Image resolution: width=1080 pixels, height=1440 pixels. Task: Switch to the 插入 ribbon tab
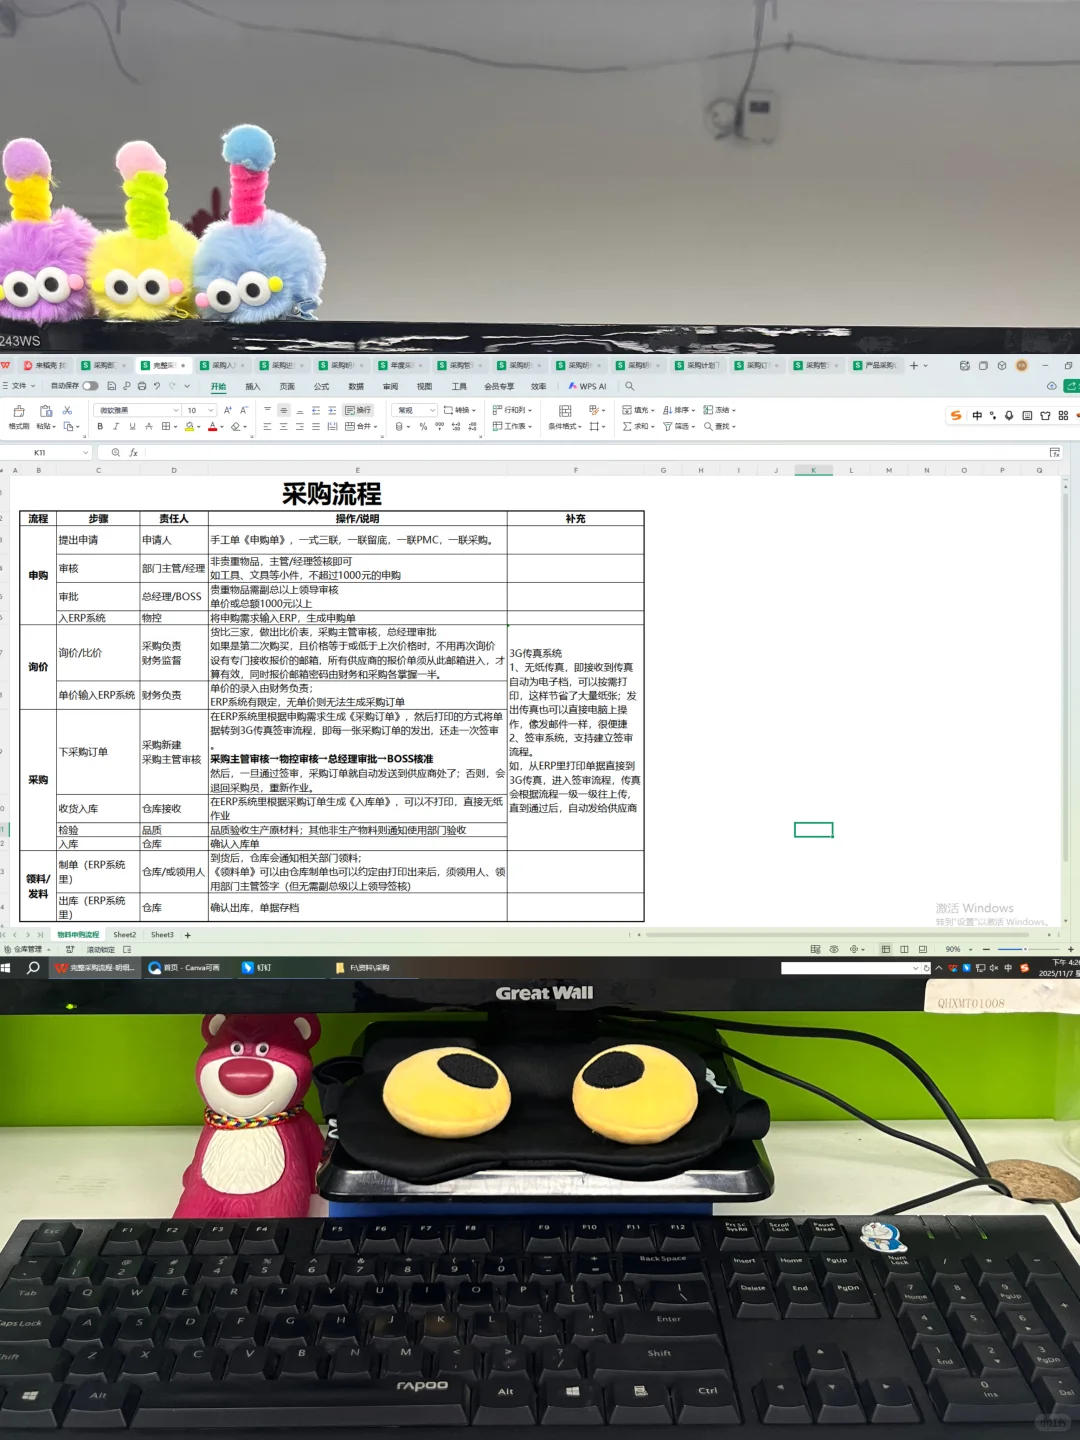pos(252,386)
